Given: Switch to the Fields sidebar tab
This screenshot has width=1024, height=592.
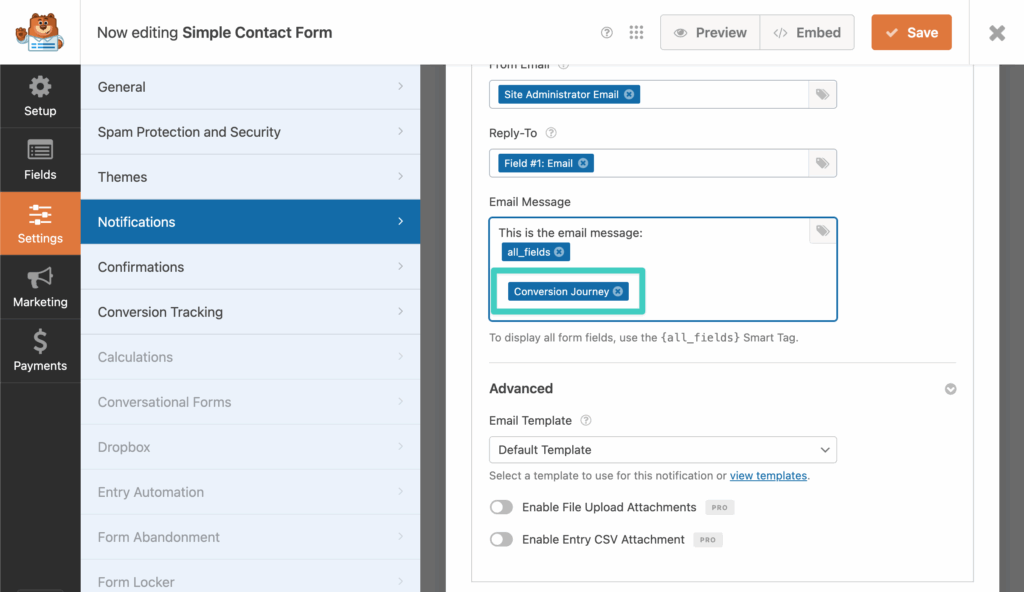Looking at the screenshot, I should [x=40, y=160].
